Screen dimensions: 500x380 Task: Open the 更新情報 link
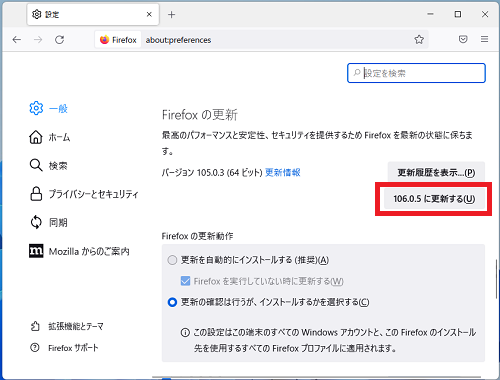(x=283, y=172)
